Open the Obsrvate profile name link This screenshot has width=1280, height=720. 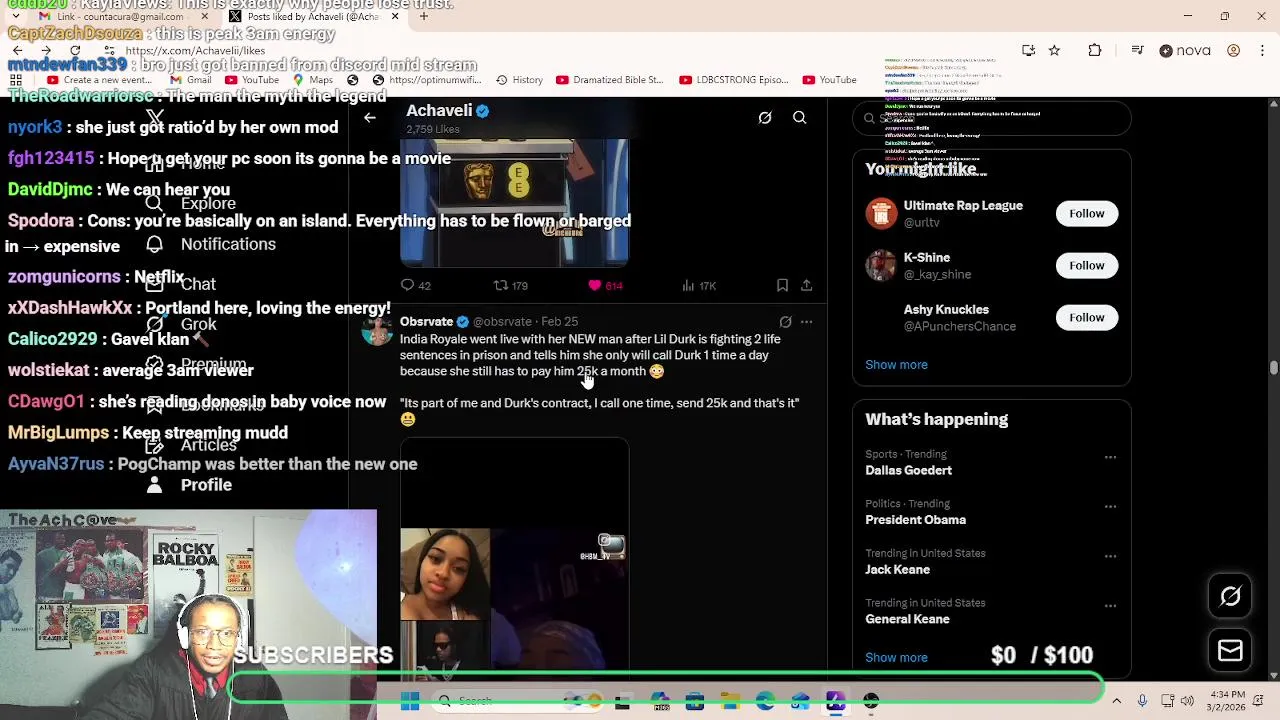point(427,322)
